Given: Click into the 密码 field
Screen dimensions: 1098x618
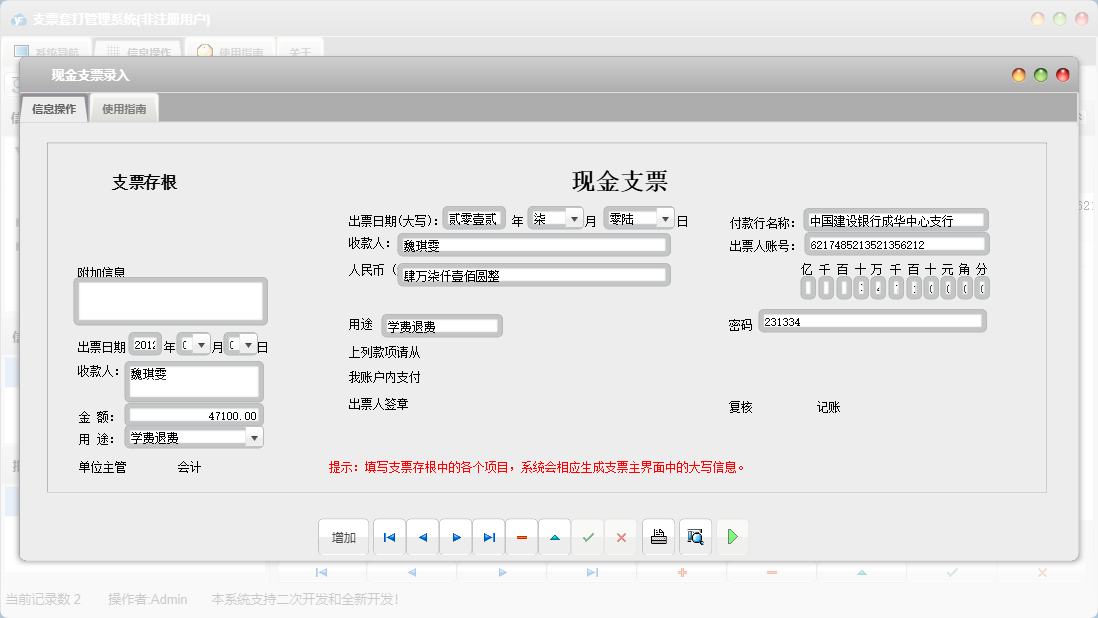Looking at the screenshot, I should [x=870, y=322].
